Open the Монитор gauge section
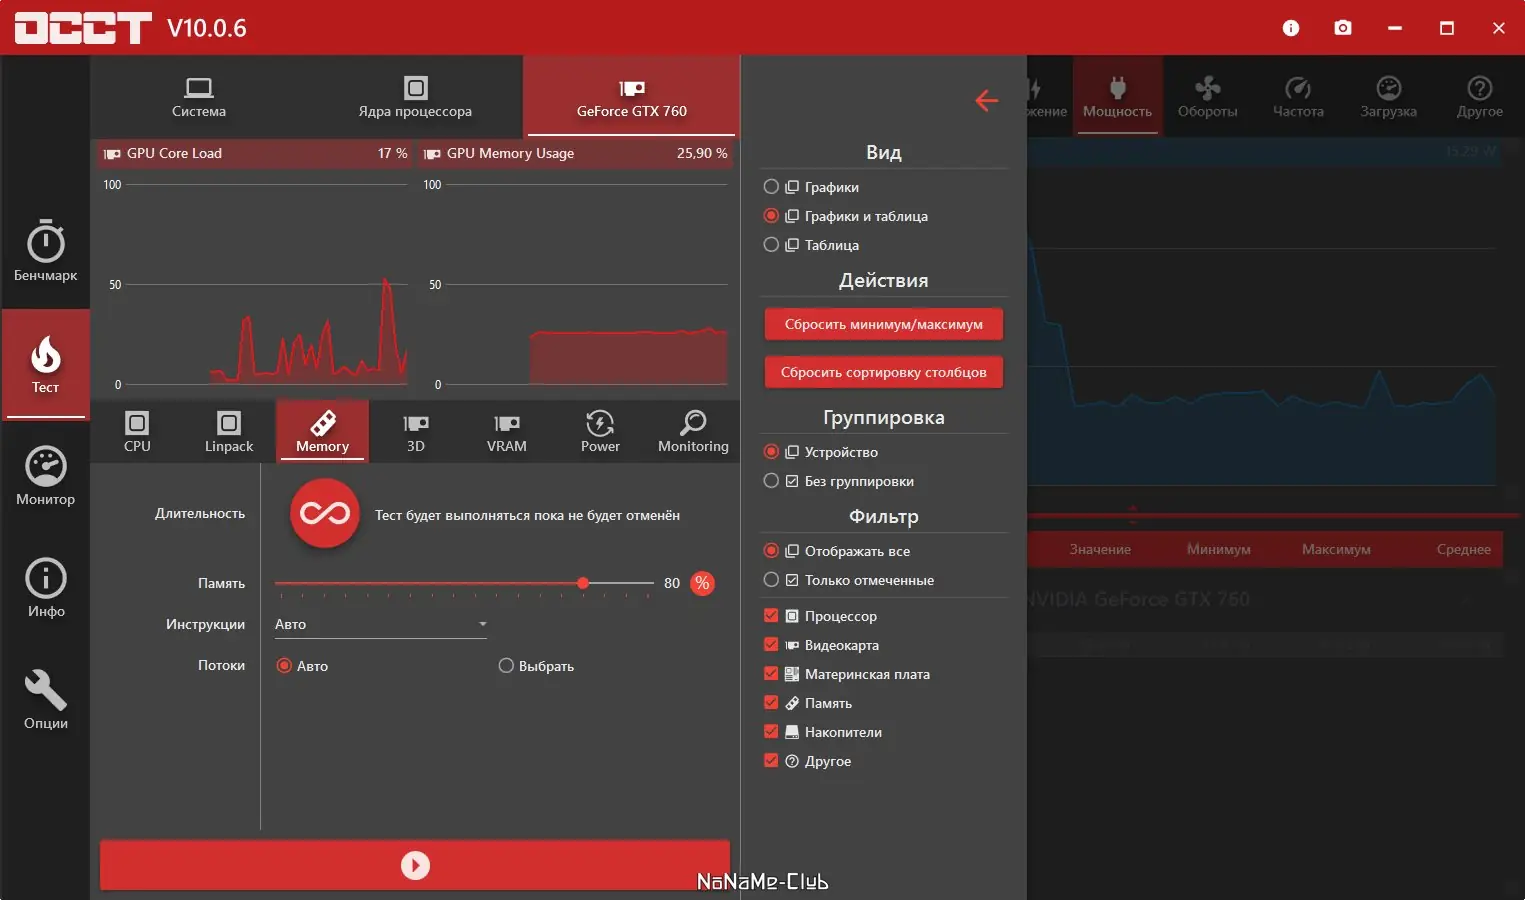 pyautogui.click(x=45, y=477)
